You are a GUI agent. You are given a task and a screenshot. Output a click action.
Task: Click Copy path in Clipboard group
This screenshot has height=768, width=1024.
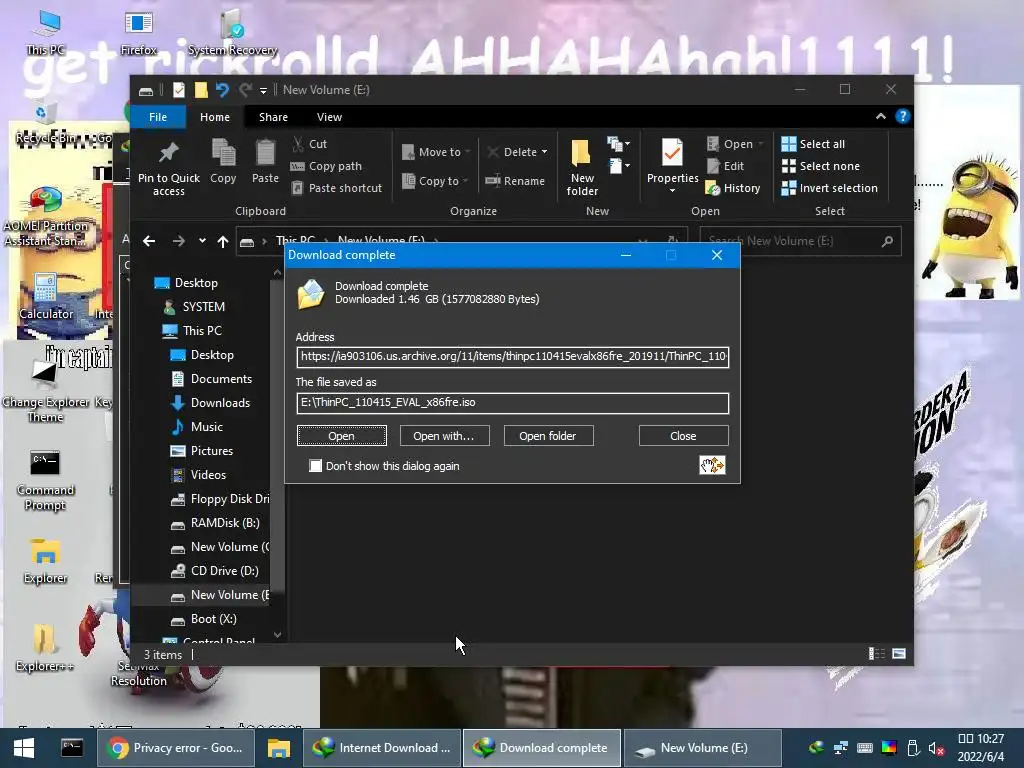[x=326, y=166]
